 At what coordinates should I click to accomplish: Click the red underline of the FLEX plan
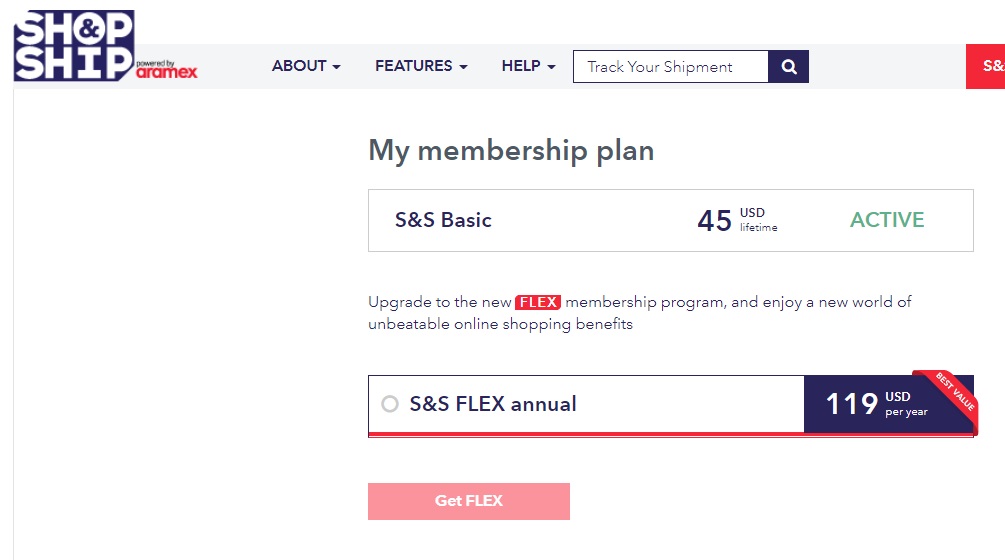(585, 434)
